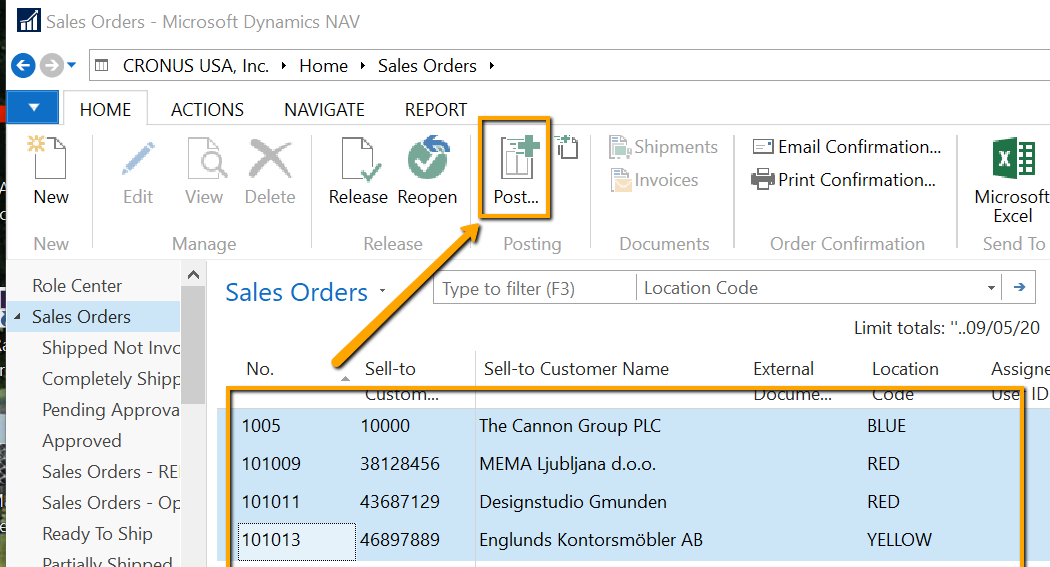1050x567 pixels.
Task: Click customer Designstudio Gmunden
Action: [573, 502]
